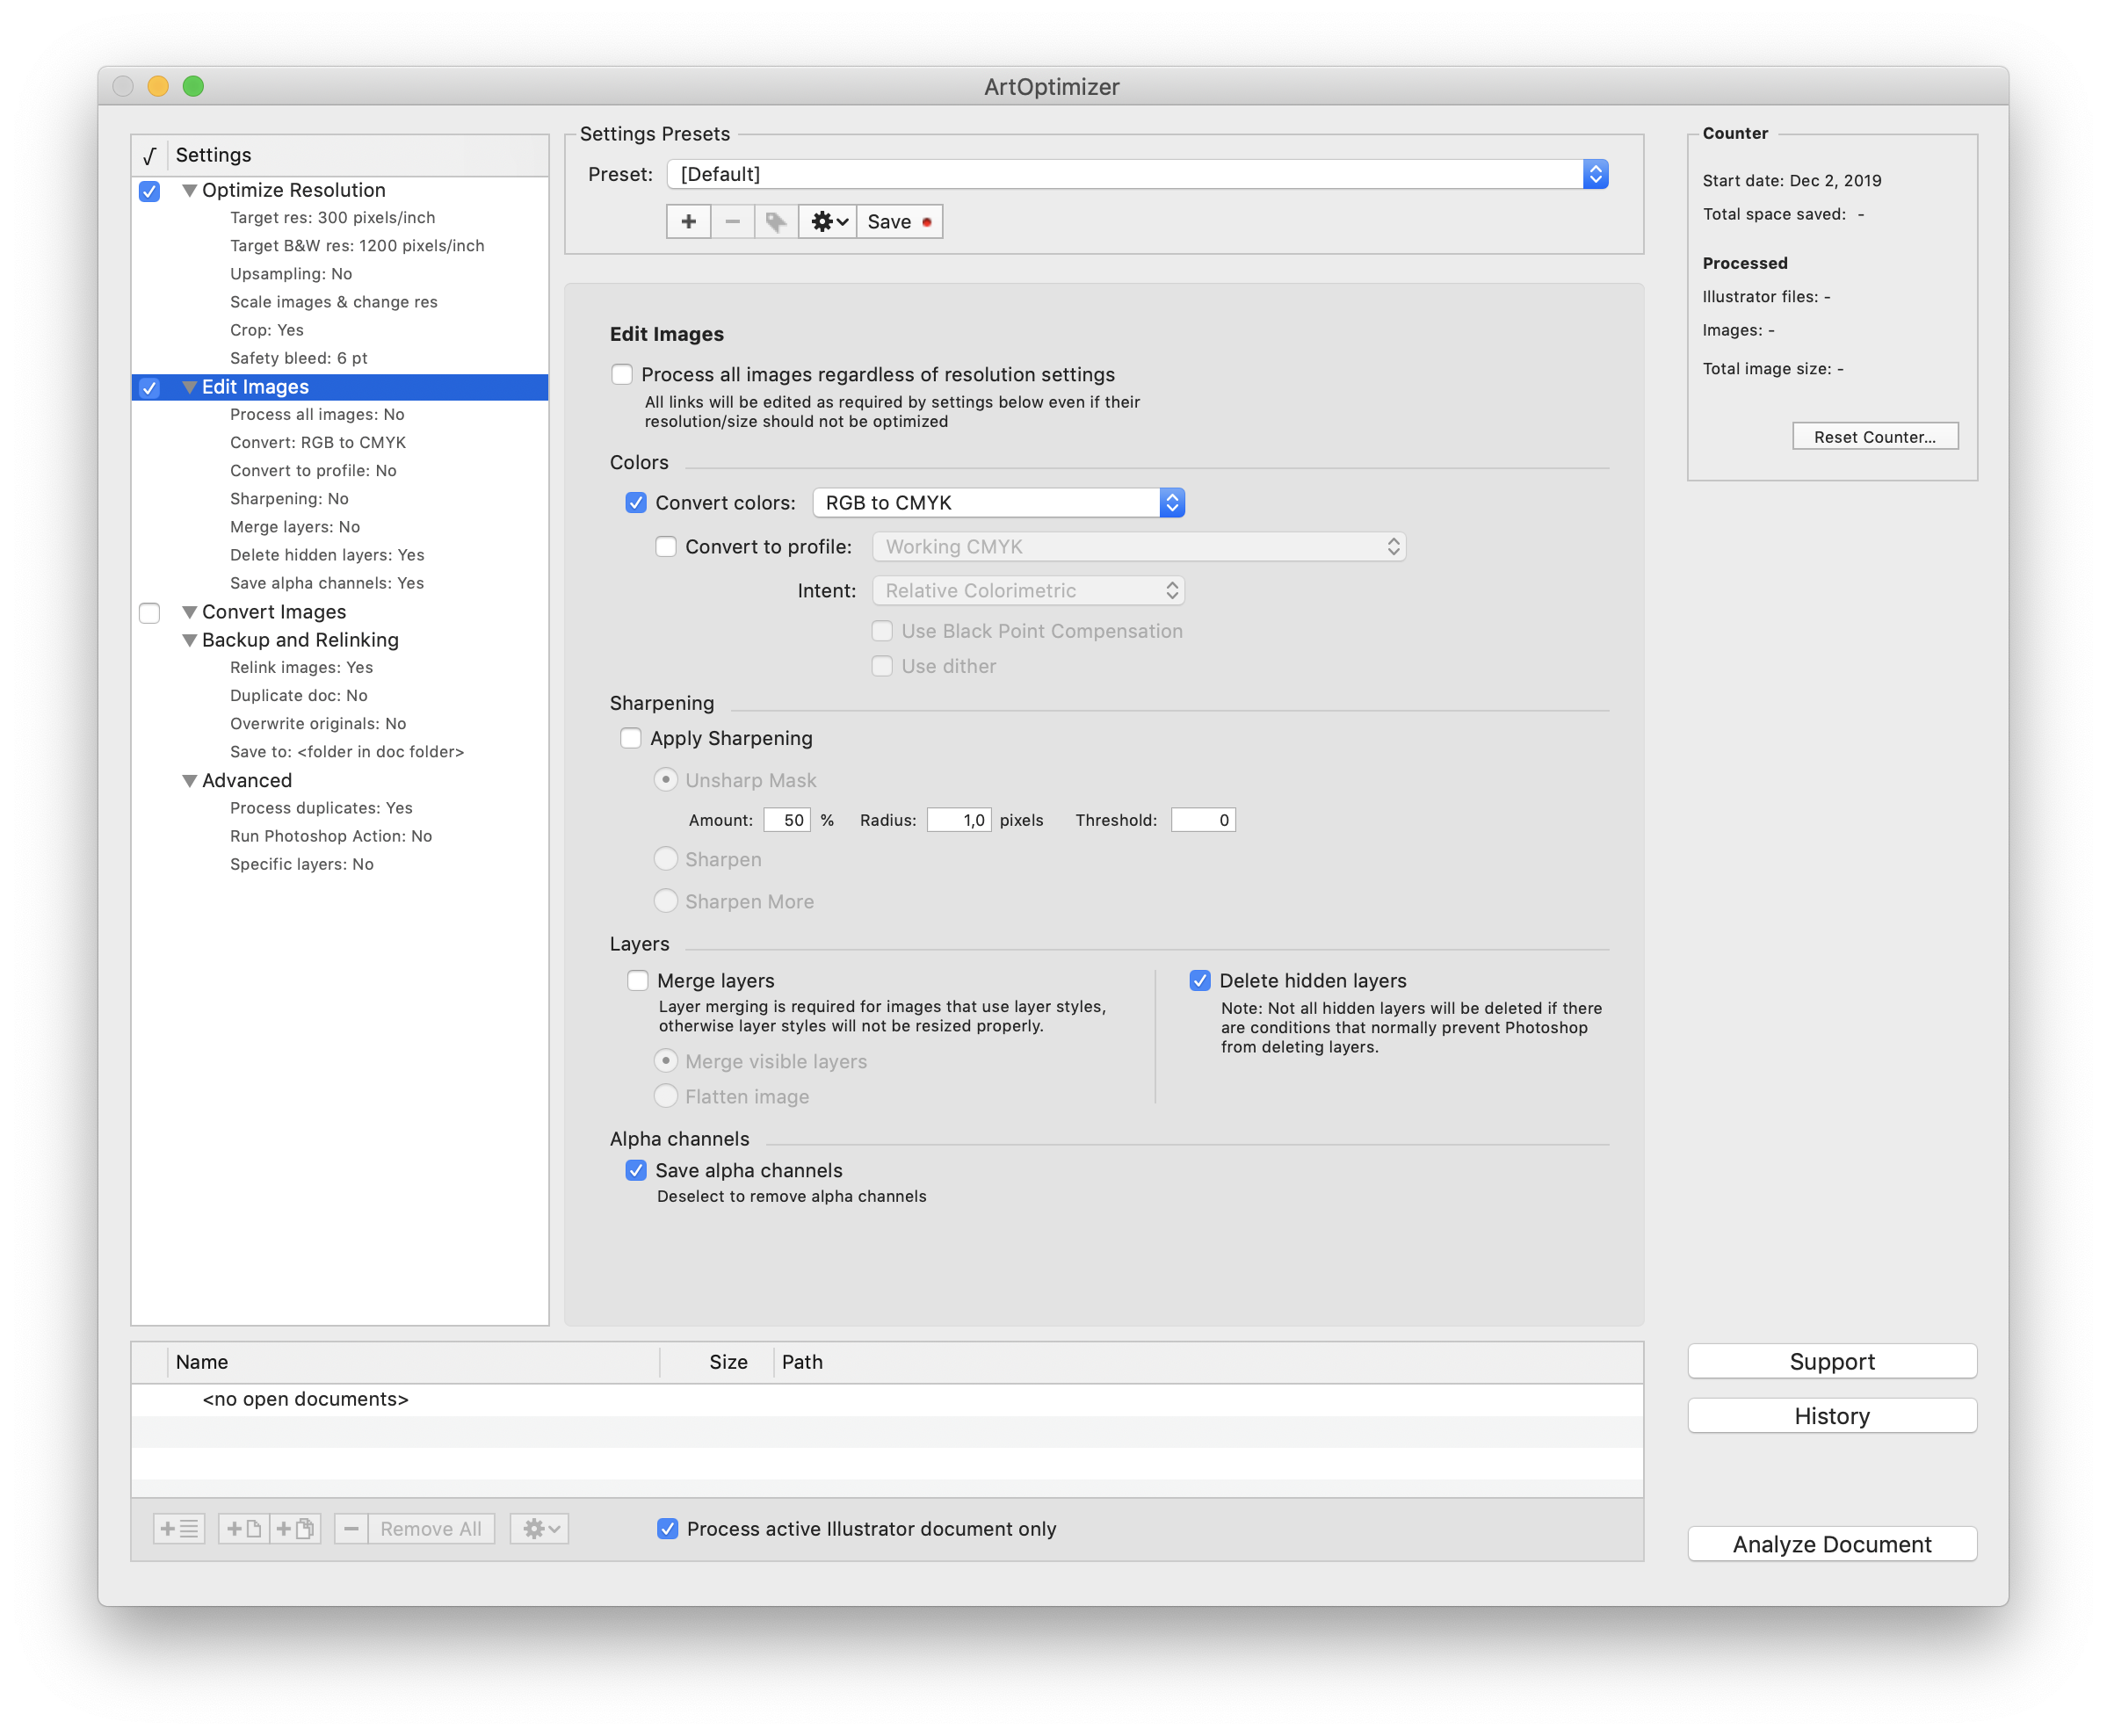Uncheck Save alpha channels

point(636,1170)
